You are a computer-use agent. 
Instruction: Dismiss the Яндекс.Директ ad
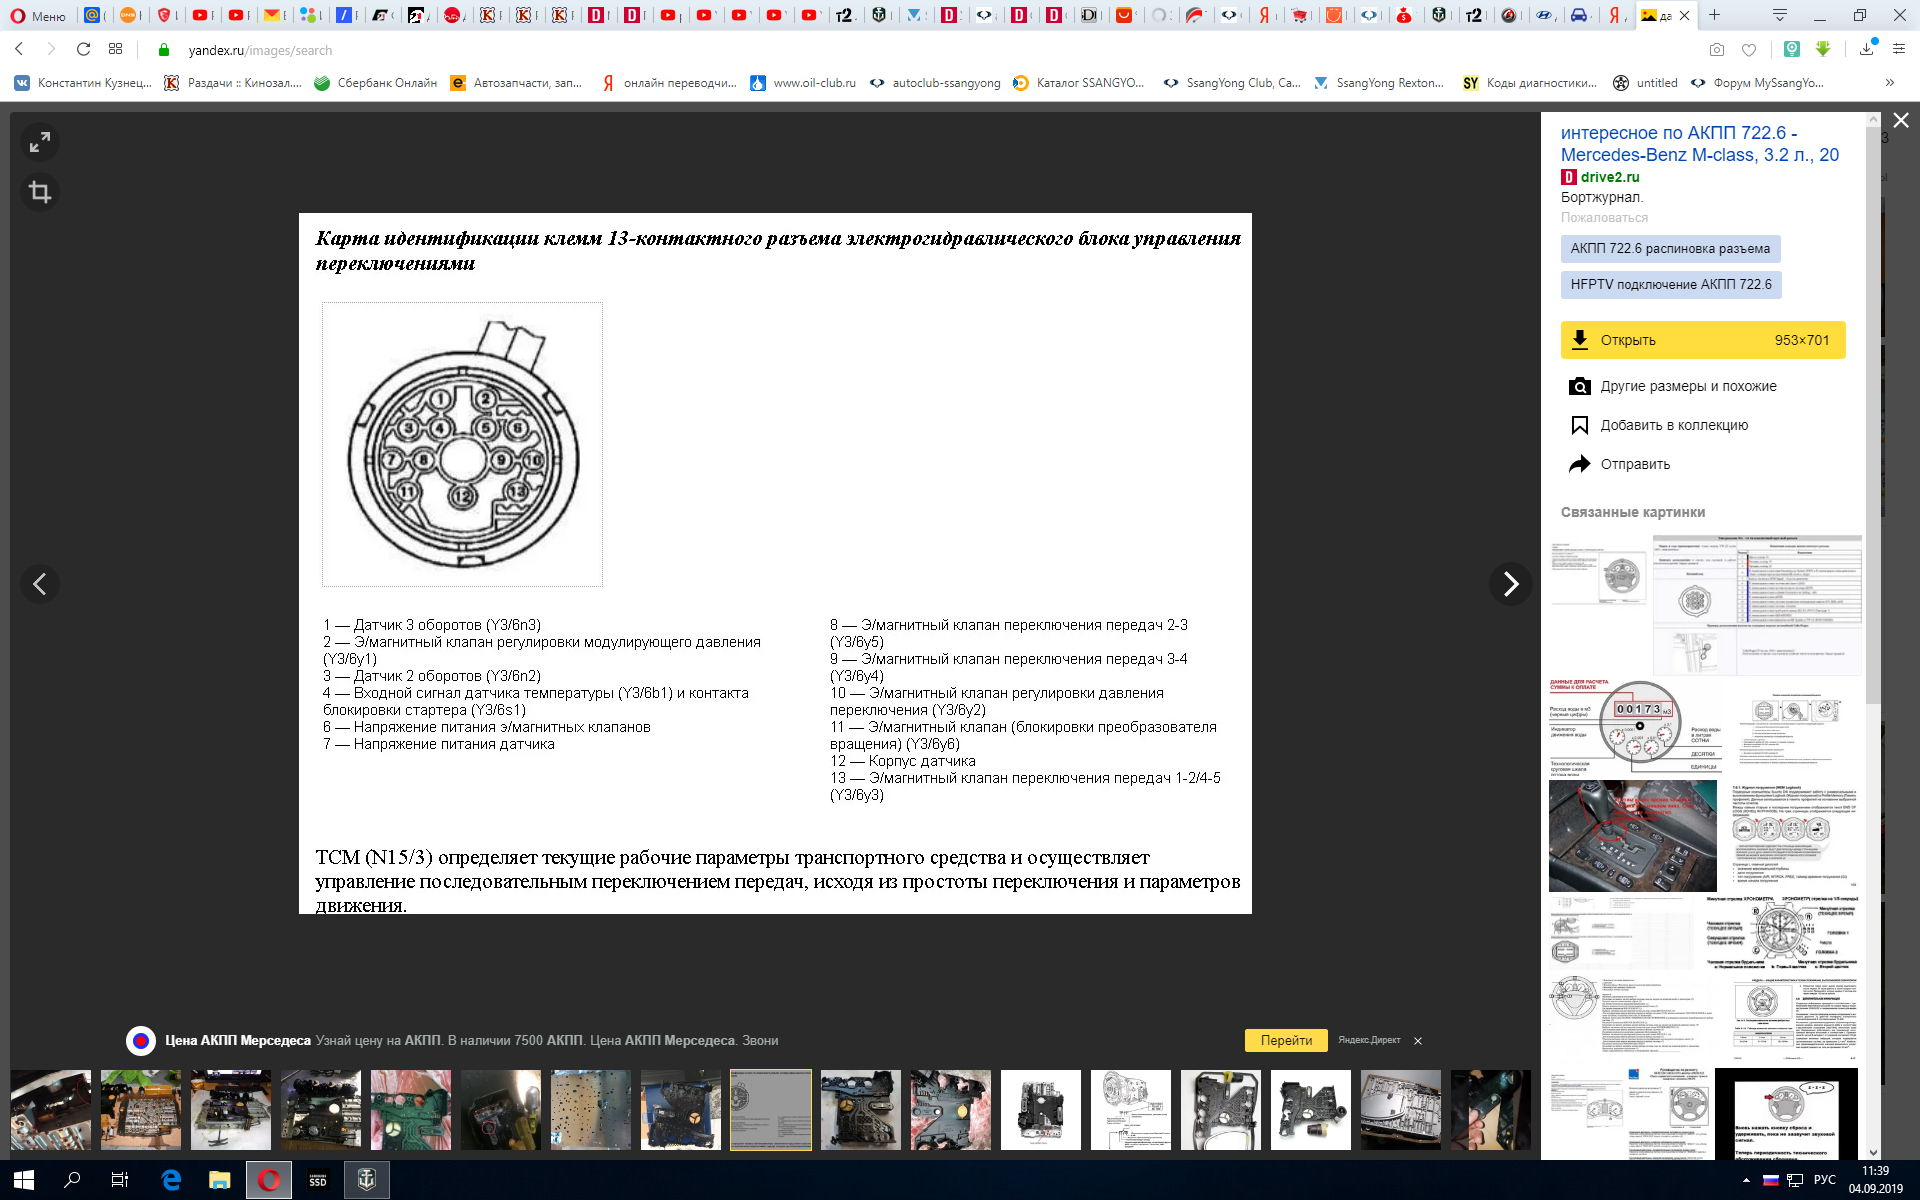click(x=1417, y=1041)
